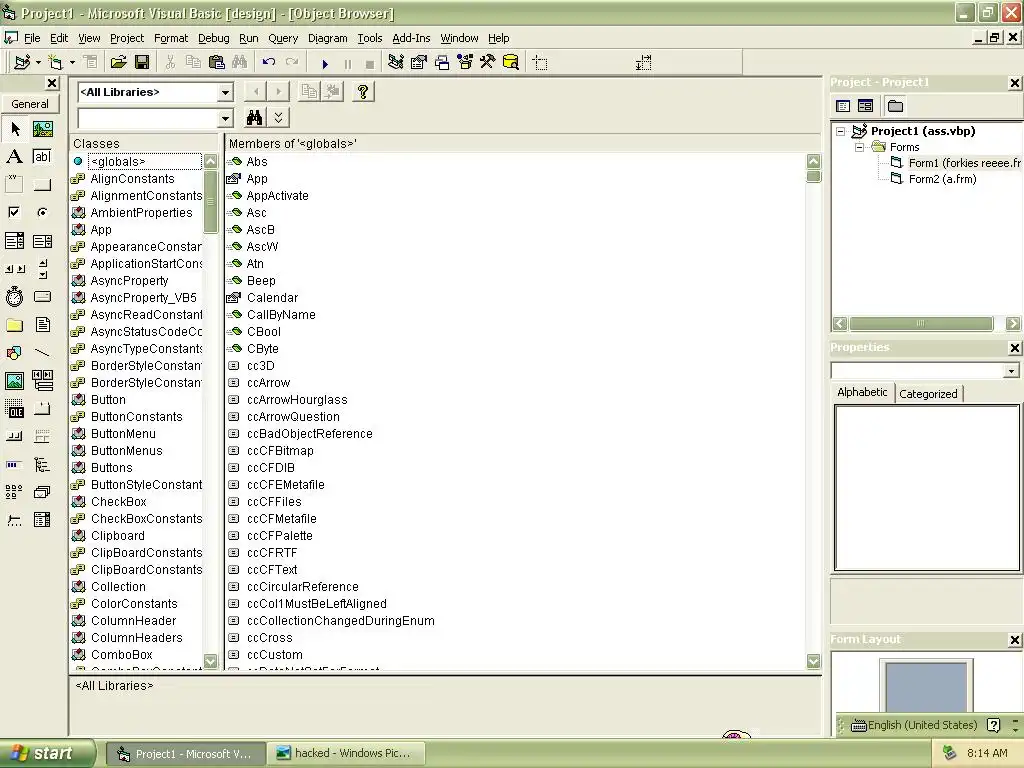Open the Menu Editor from toolbar
The height and width of the screenshot is (768, 1024).
point(90,62)
